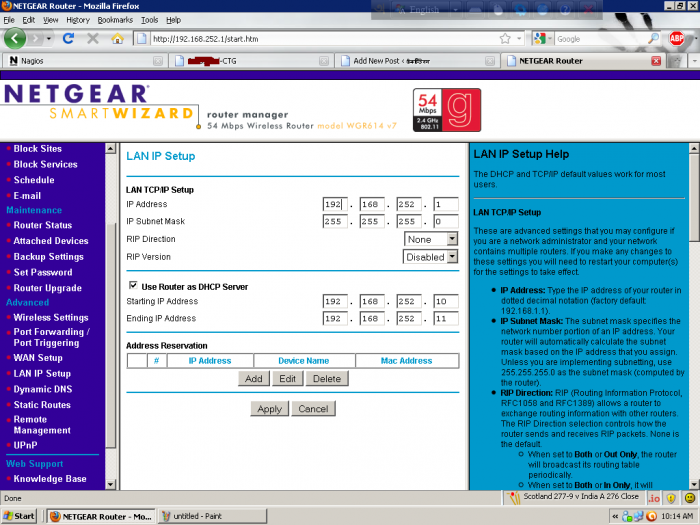Click the green Back navigation button
The image size is (700, 525).
click(x=15, y=38)
